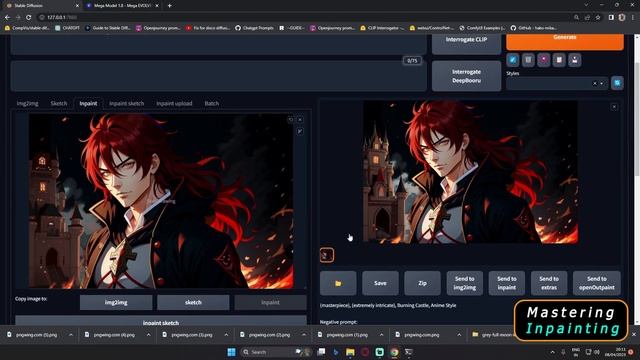Click Interrogate DeepBooru button
This screenshot has width=640, height=360.
pyautogui.click(x=466, y=76)
